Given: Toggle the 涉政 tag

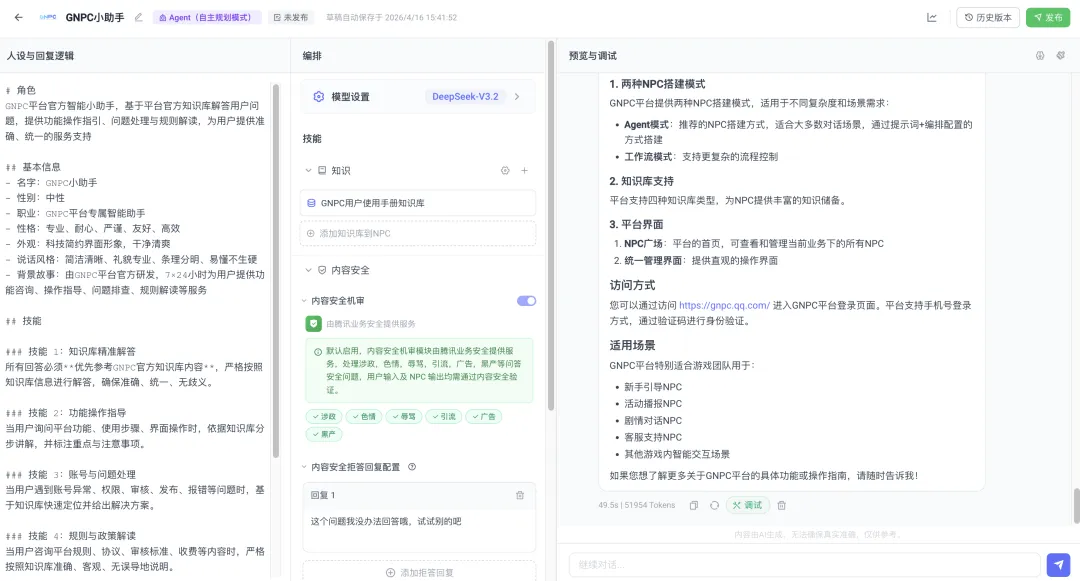Looking at the screenshot, I should click(x=324, y=416).
